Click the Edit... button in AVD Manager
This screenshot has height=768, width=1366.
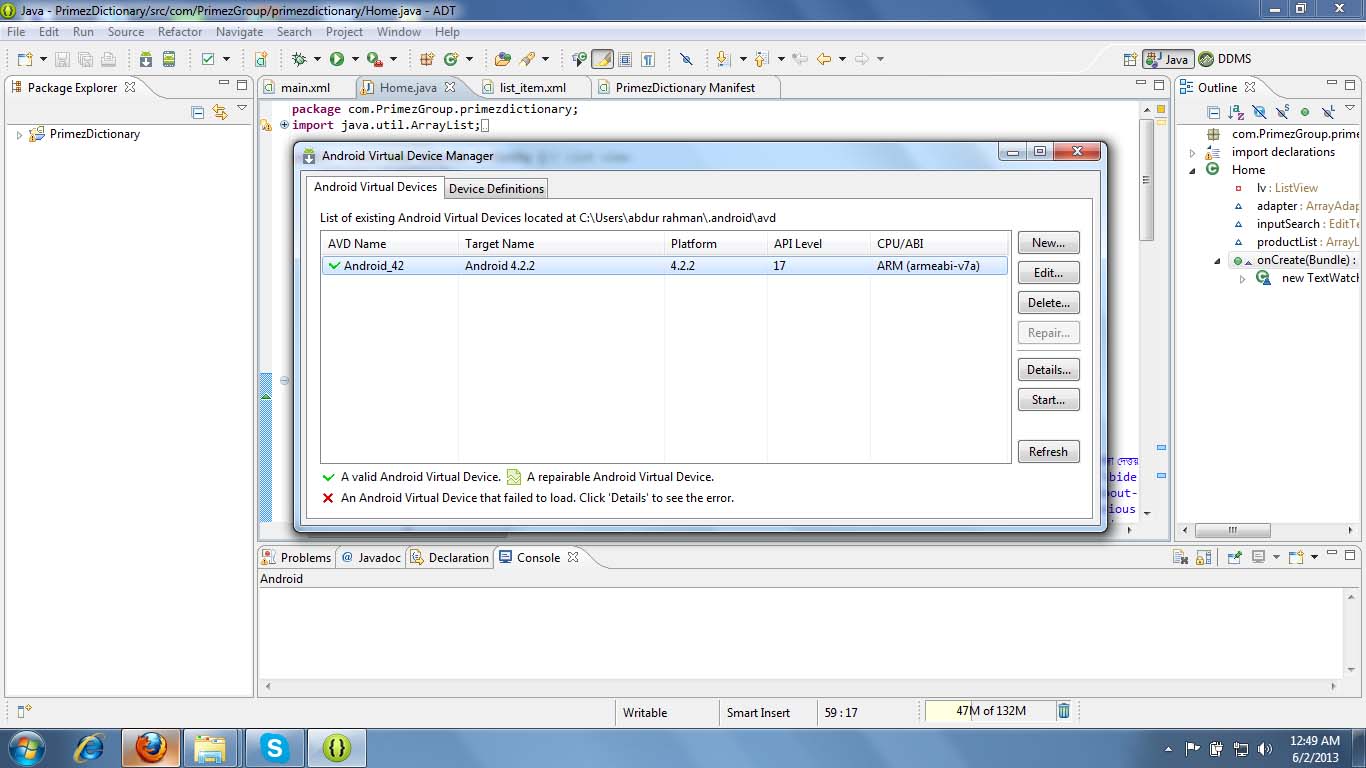(1048, 273)
